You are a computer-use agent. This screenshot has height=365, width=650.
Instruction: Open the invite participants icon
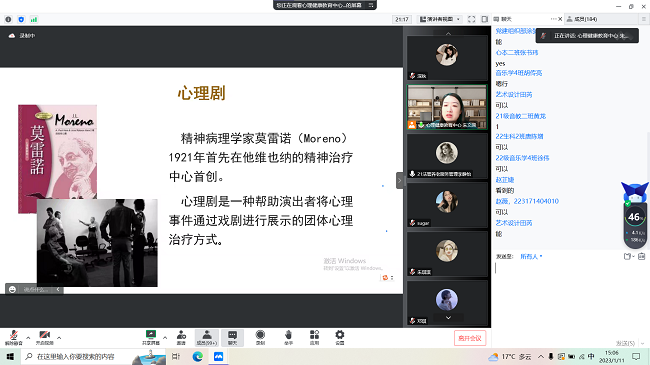[181, 338]
